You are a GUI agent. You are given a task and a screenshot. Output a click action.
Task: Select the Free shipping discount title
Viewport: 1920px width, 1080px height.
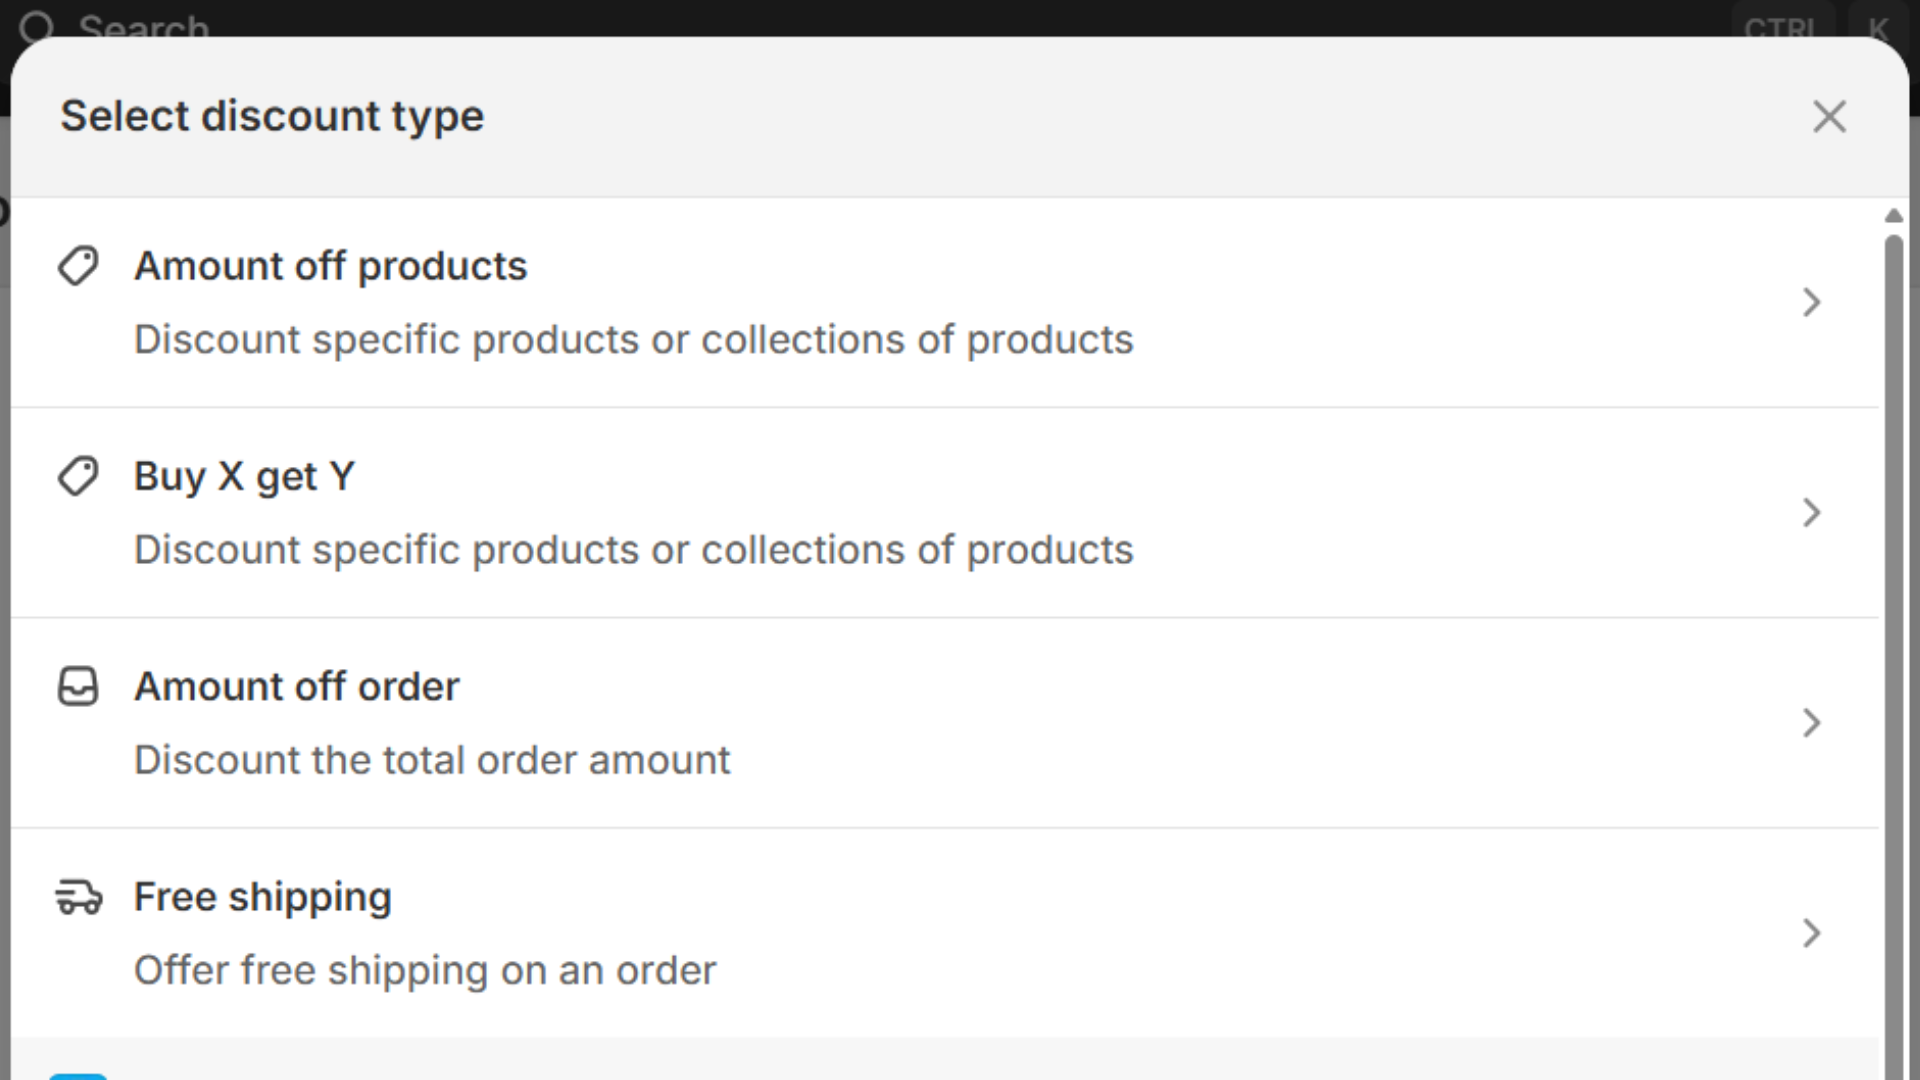tap(262, 897)
